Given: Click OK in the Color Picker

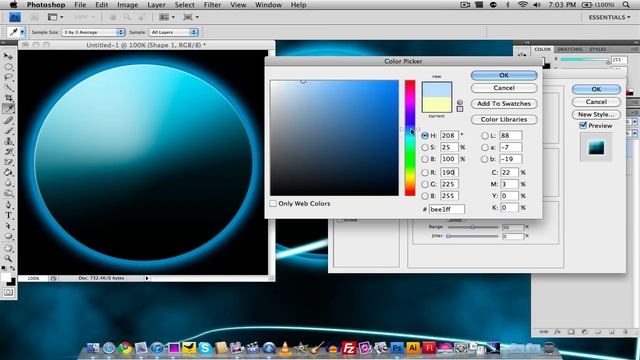Looking at the screenshot, I should tap(504, 76).
